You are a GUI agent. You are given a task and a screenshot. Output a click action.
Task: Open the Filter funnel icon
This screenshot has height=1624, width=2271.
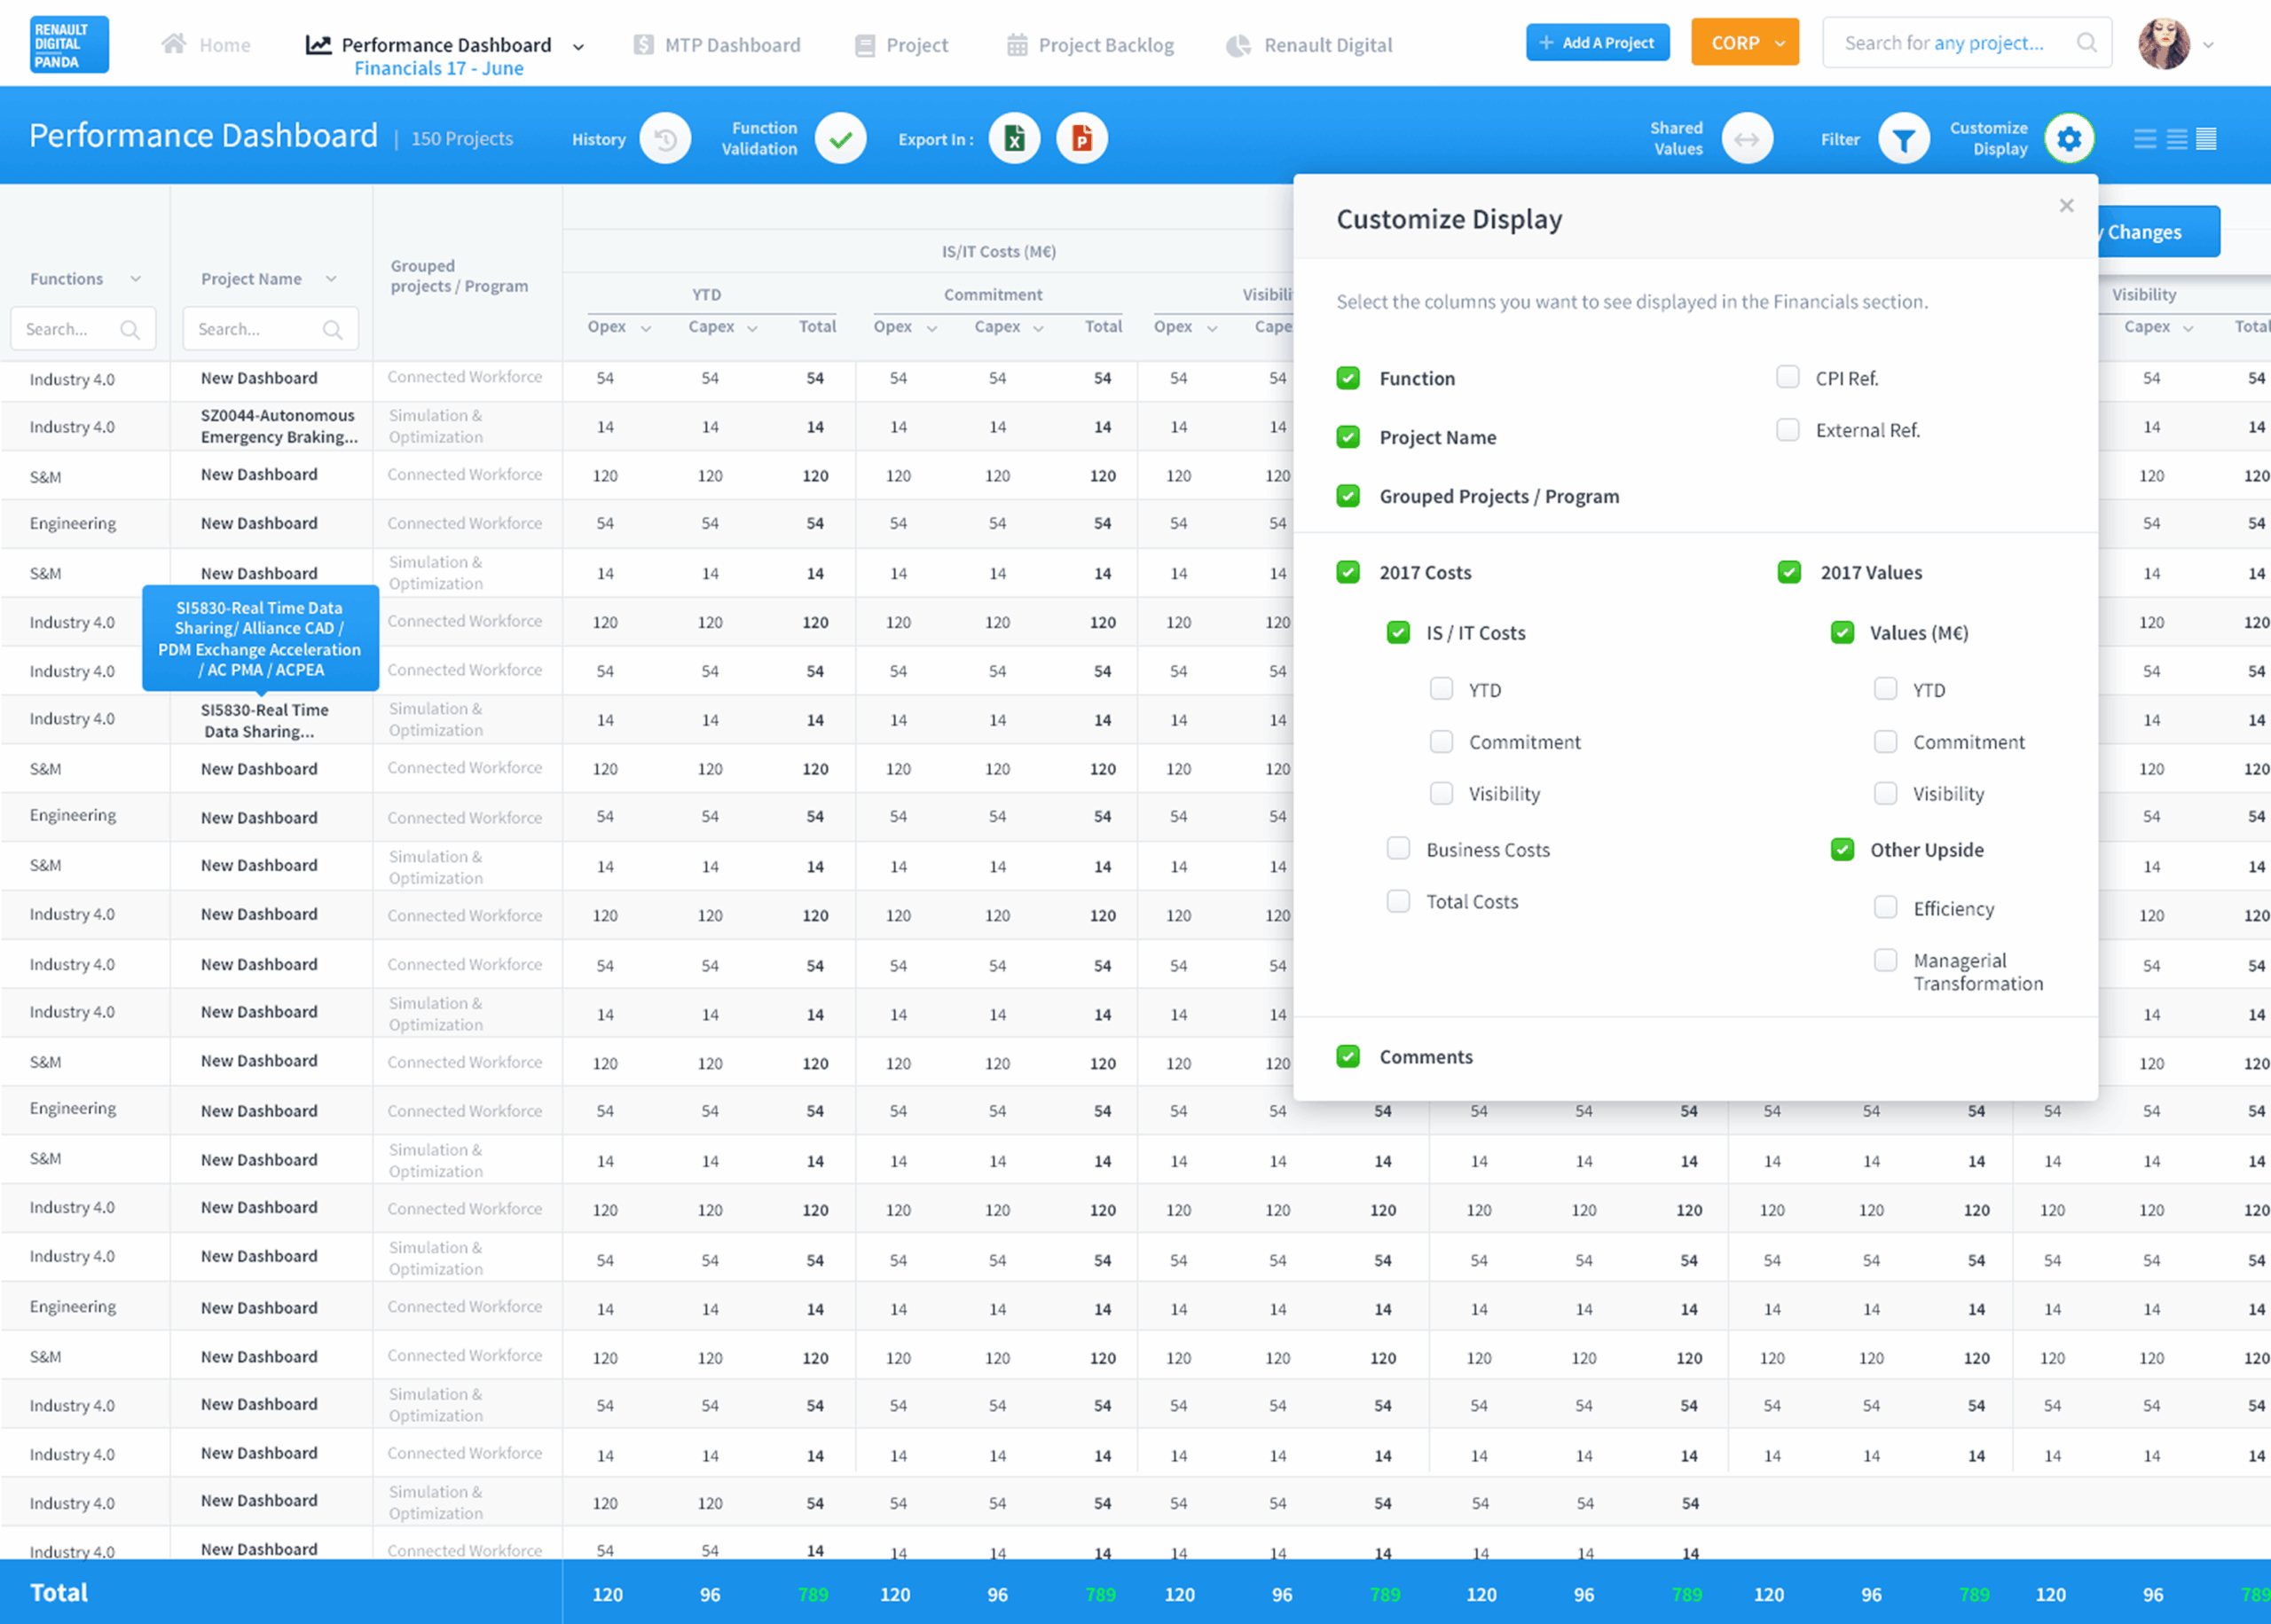click(x=1903, y=139)
